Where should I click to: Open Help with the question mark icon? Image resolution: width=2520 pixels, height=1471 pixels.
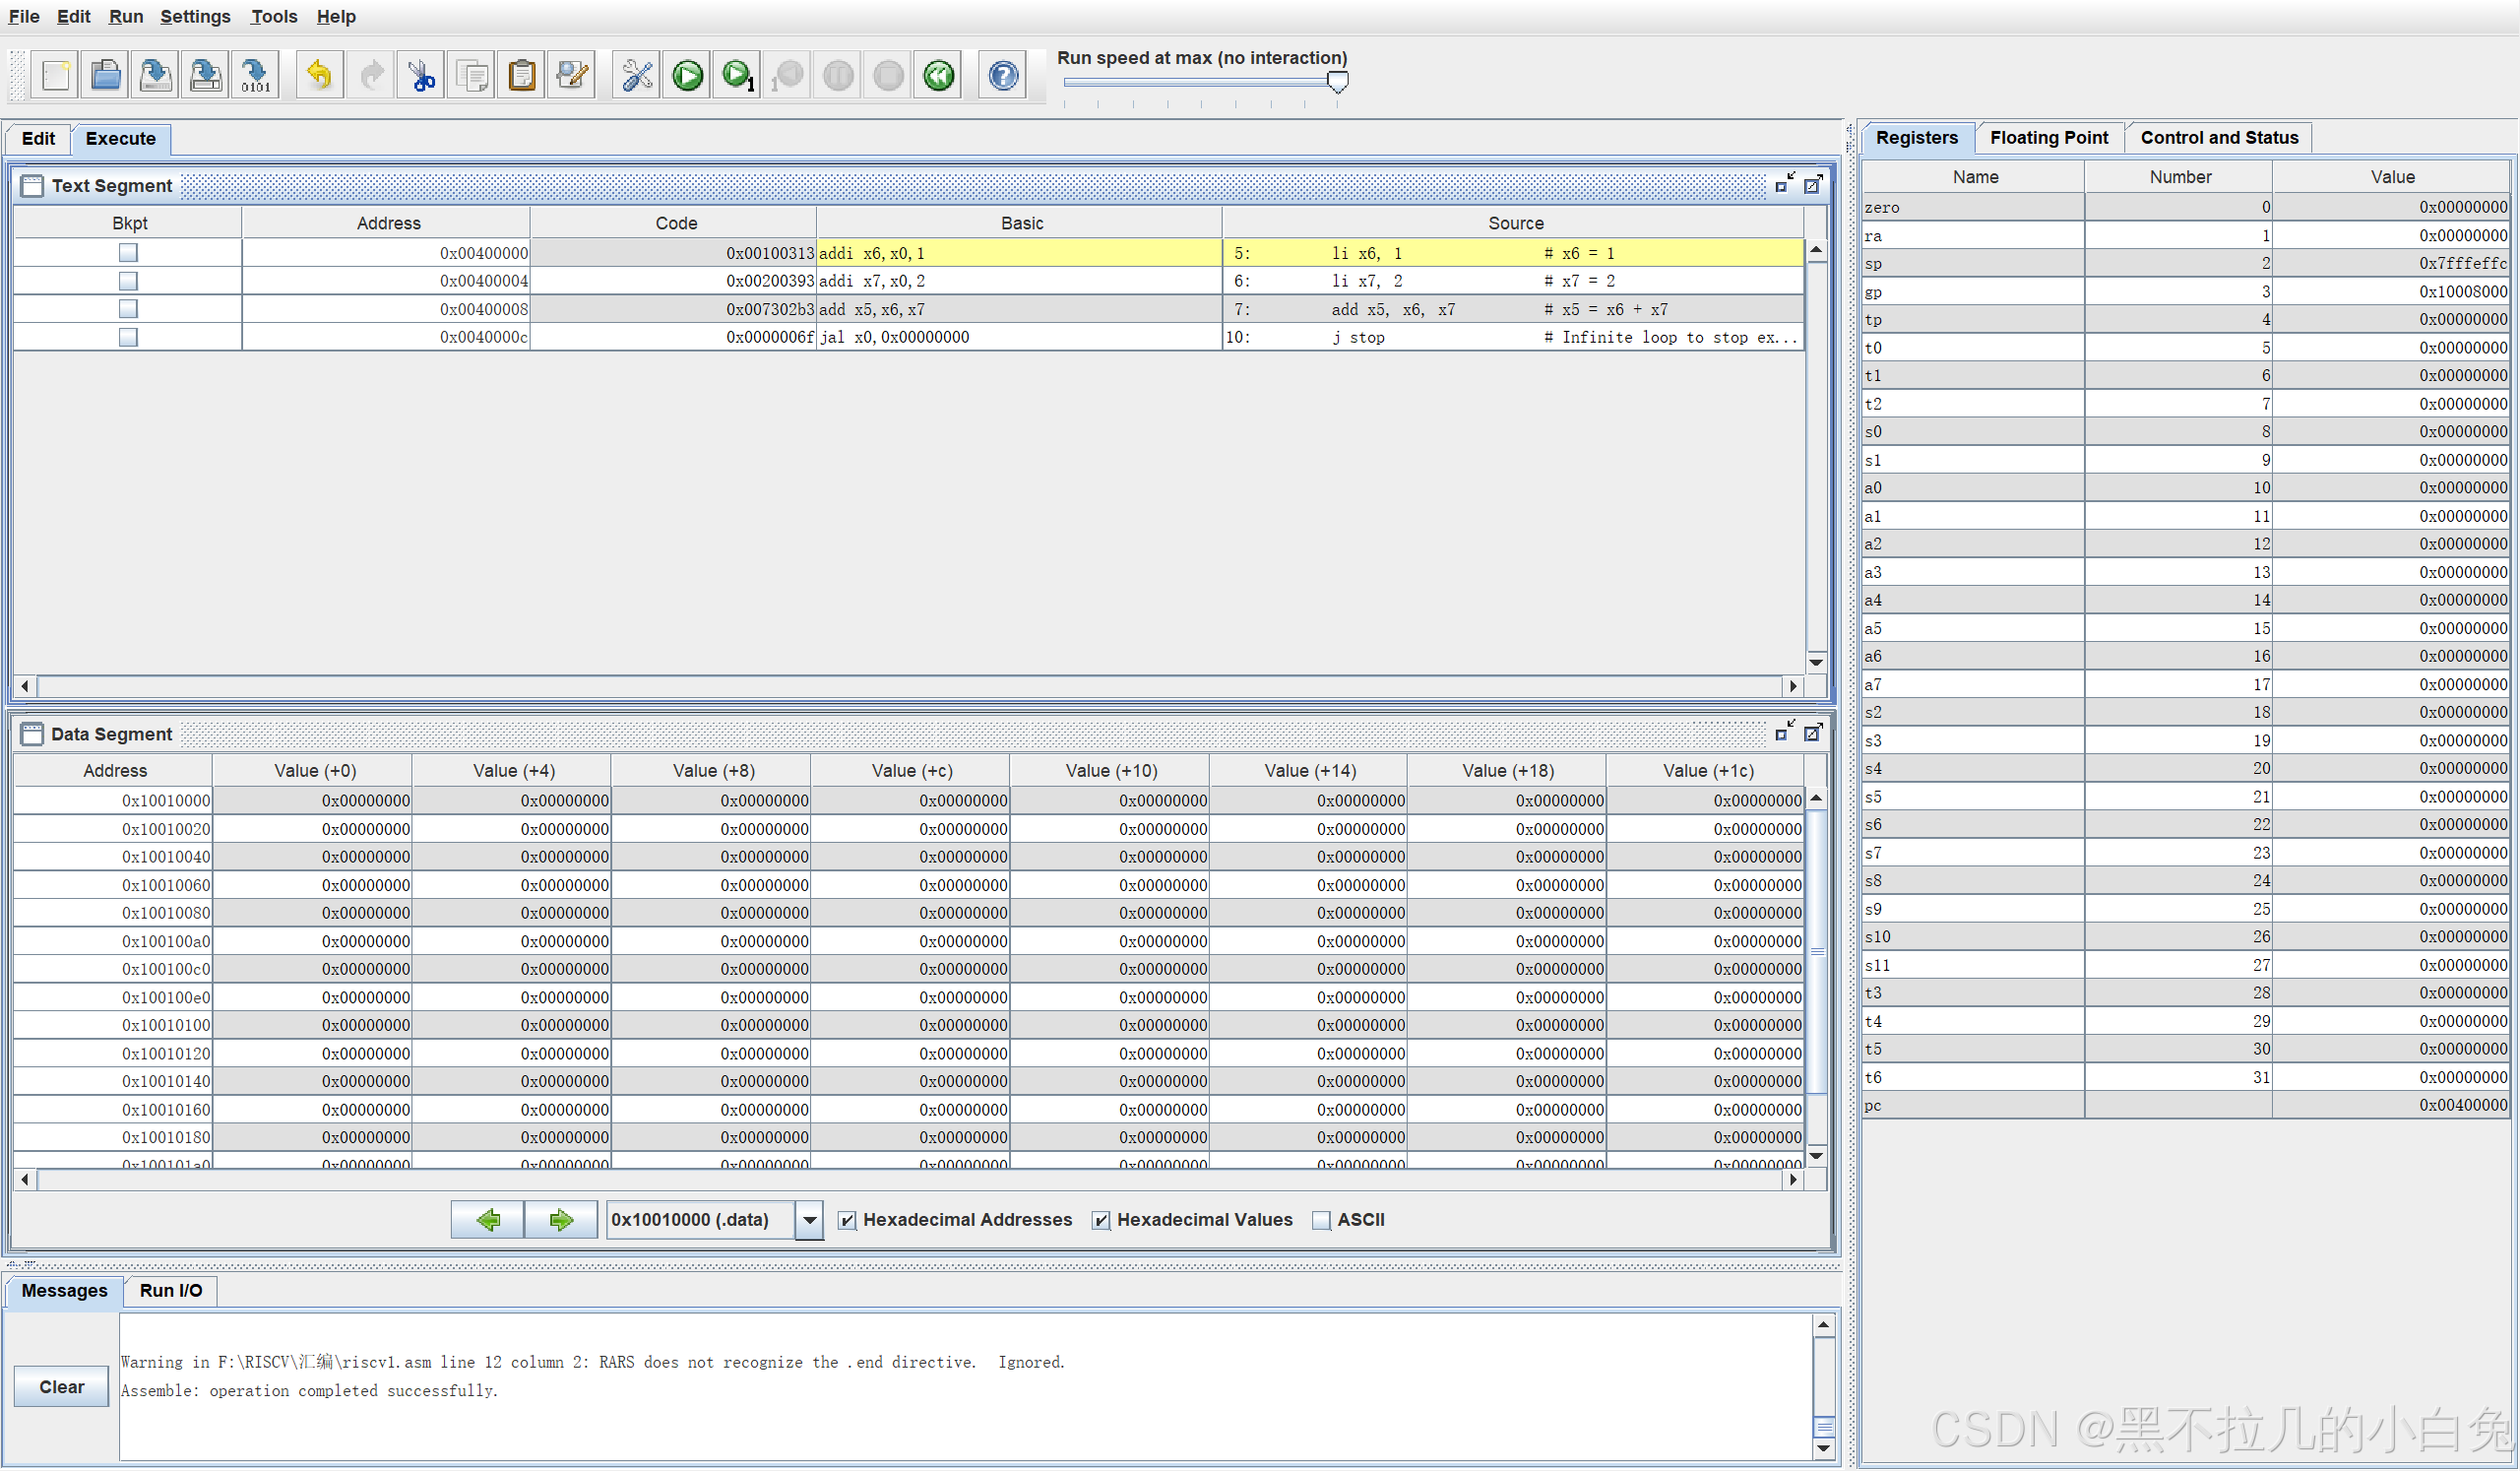pyautogui.click(x=1002, y=75)
